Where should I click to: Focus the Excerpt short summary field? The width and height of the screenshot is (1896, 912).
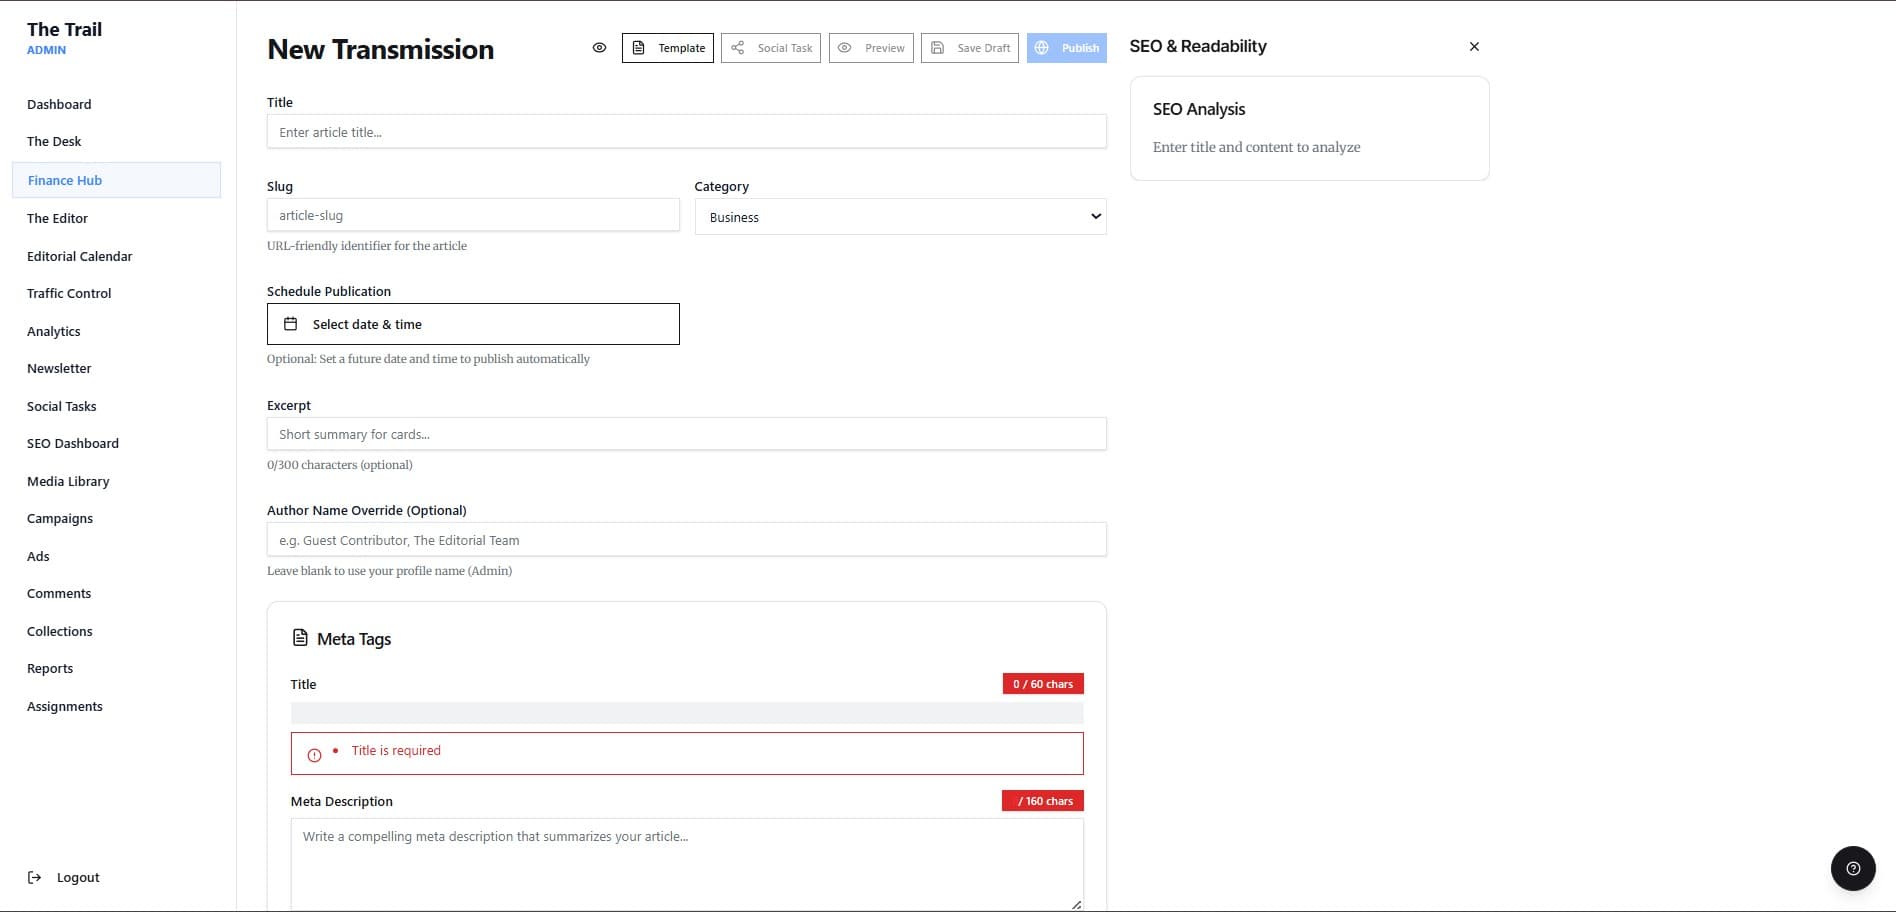coord(686,433)
